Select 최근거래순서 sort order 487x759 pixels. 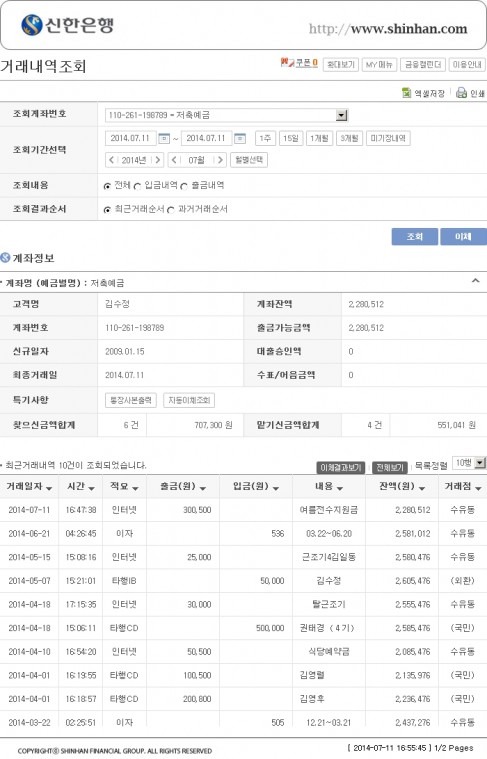107,210
